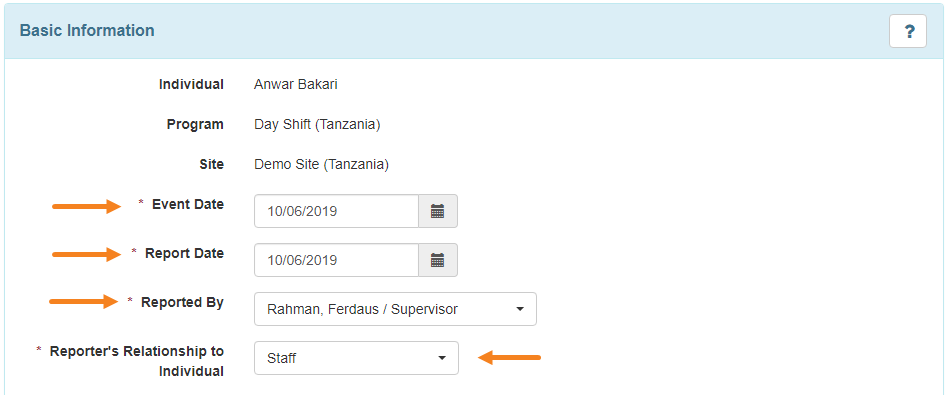This screenshot has height=395, width=947.
Task: Select the Anwar Bakari individual name
Action: tap(296, 85)
